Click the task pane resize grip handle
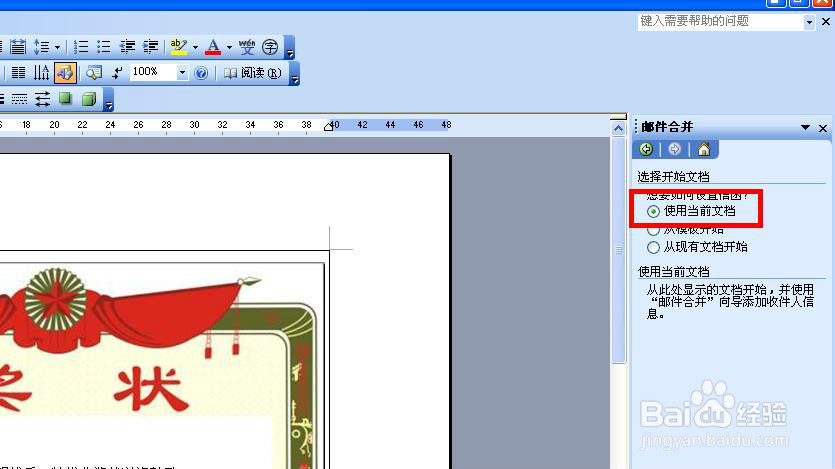 pos(635,127)
